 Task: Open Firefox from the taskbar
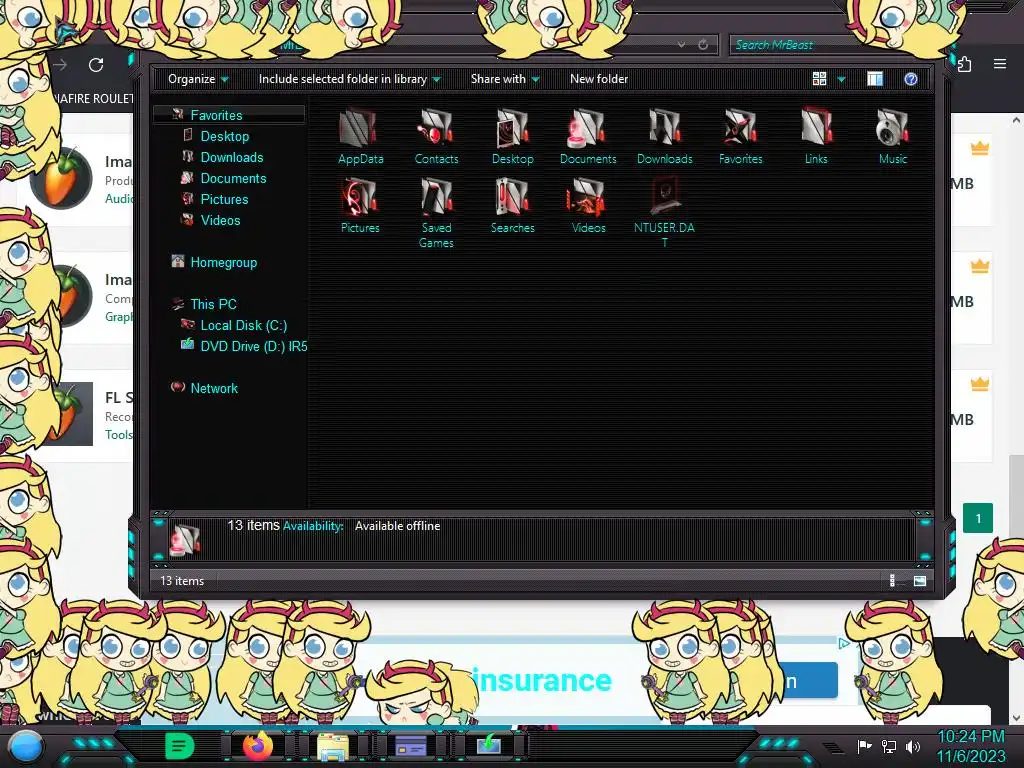[257, 745]
